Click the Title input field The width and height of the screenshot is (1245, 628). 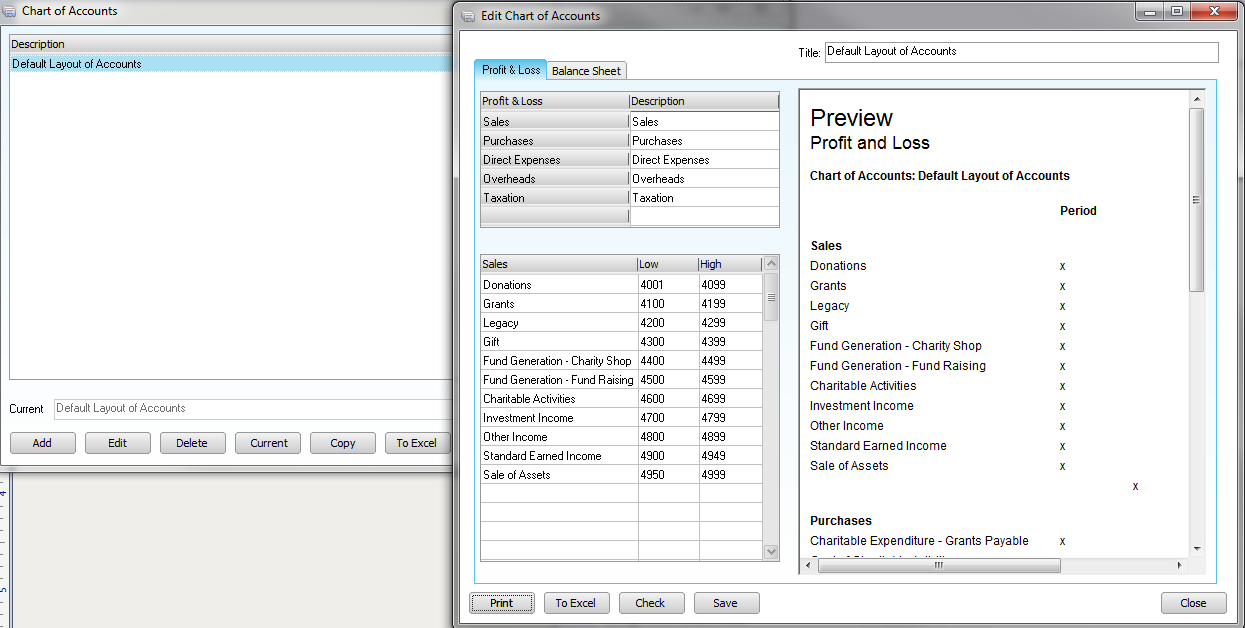click(1021, 52)
